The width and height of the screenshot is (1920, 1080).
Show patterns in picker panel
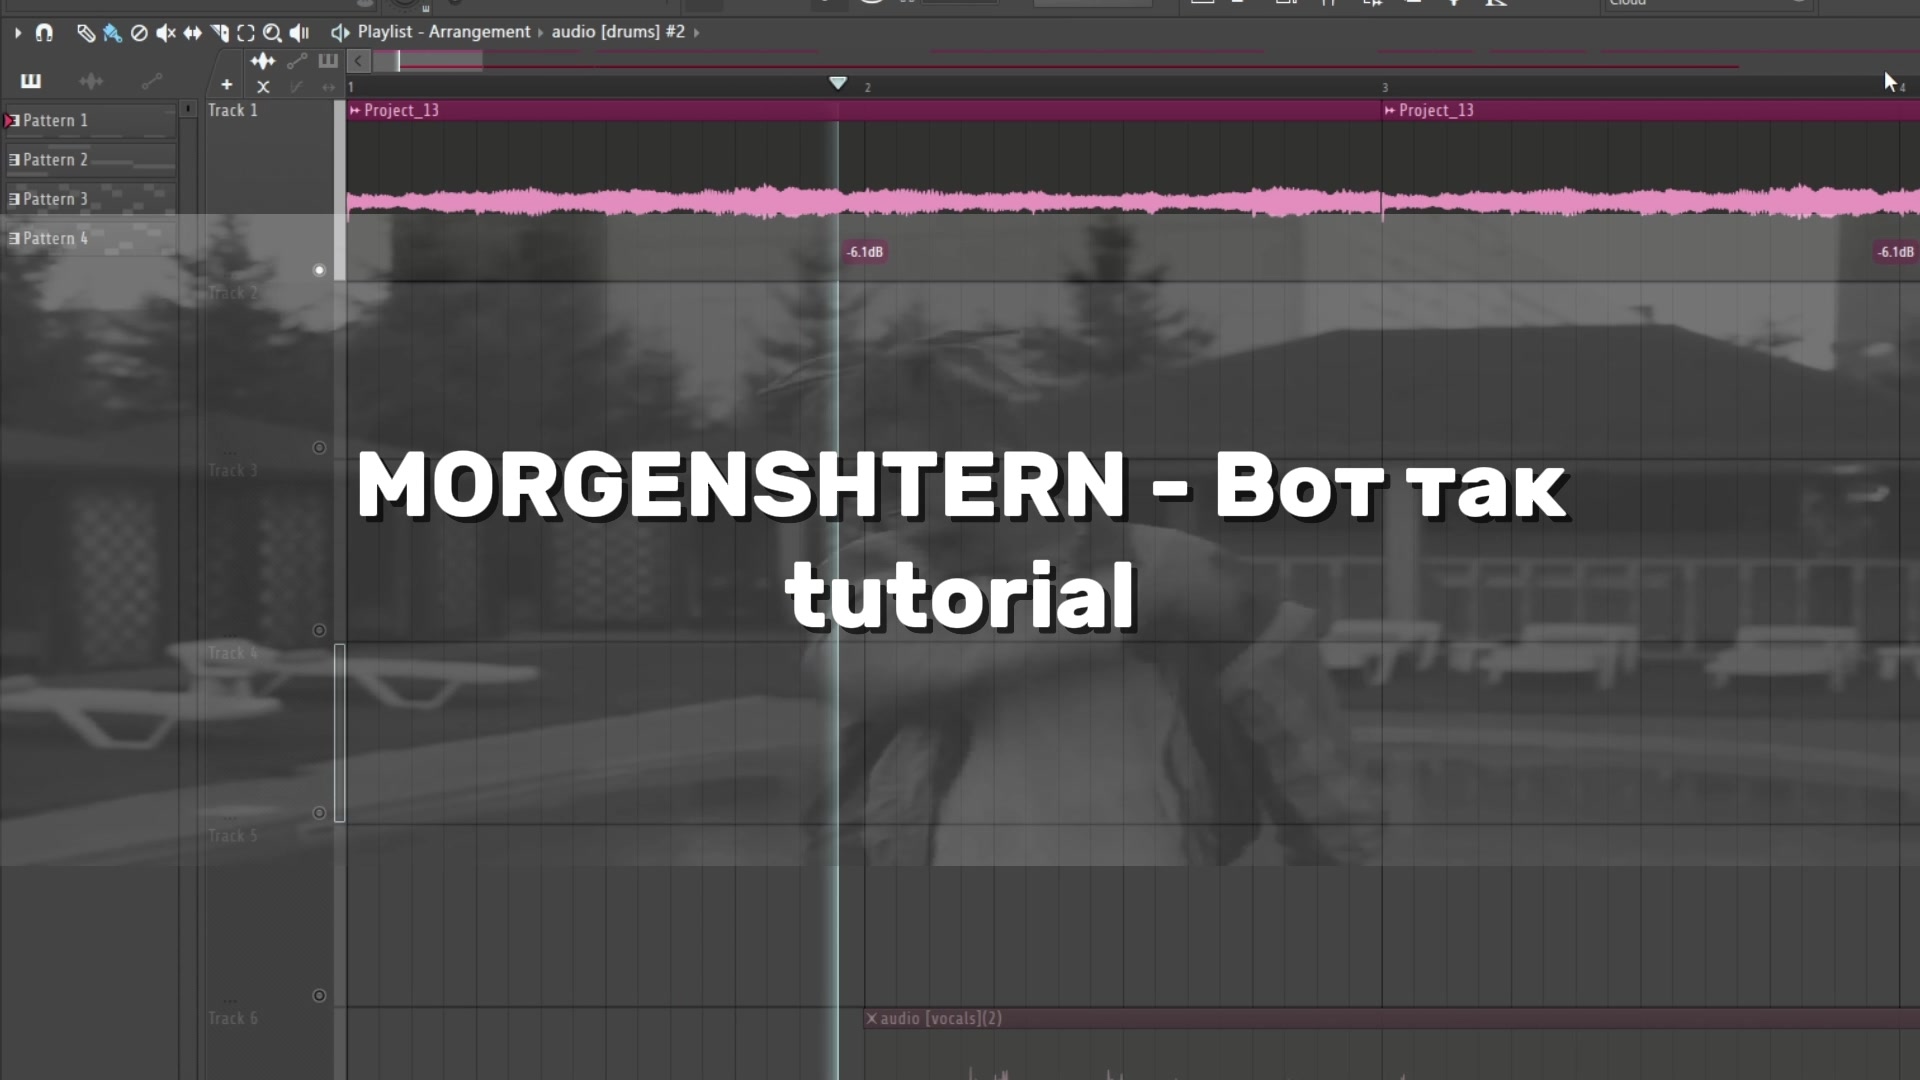(31, 81)
